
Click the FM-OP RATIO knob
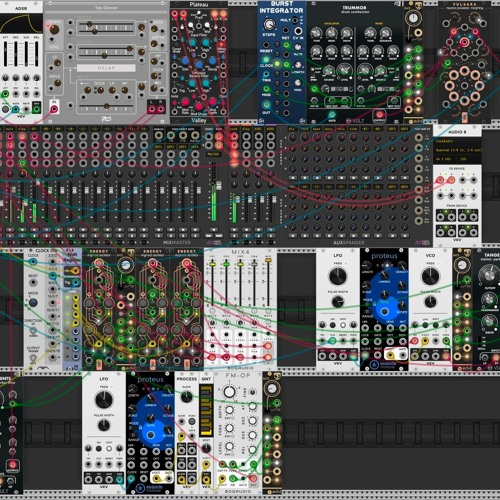tap(229, 392)
